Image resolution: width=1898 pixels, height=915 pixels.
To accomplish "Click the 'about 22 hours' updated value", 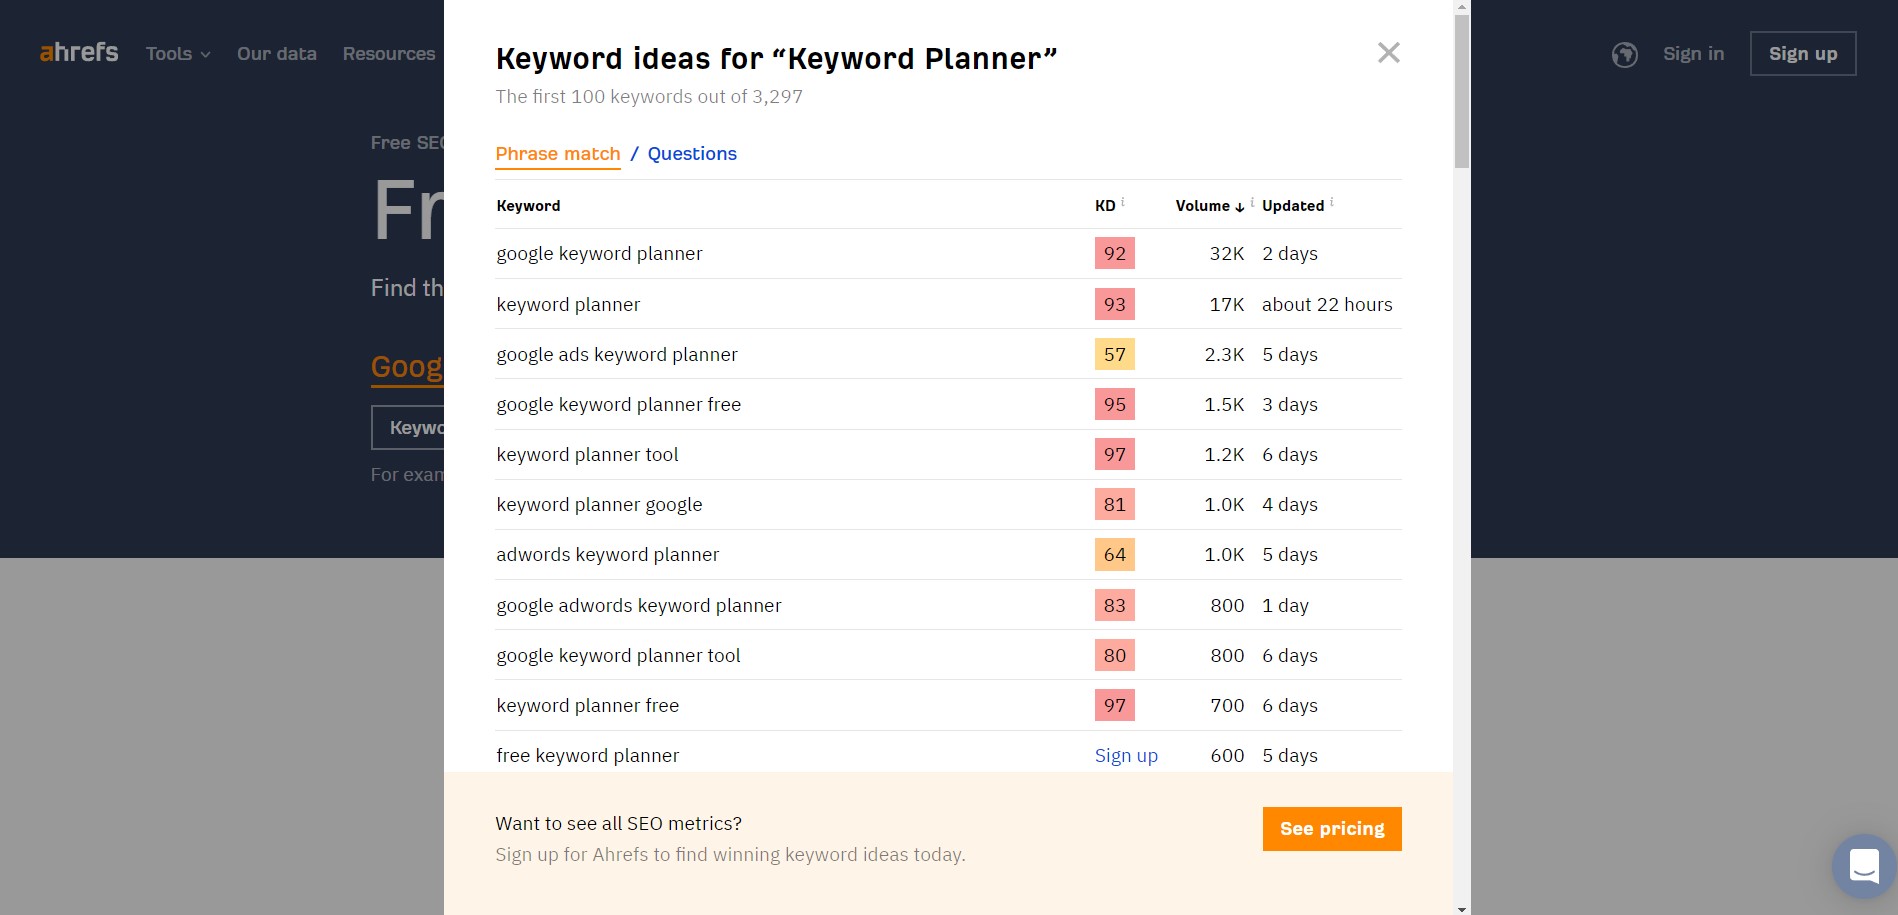I will [x=1327, y=305].
